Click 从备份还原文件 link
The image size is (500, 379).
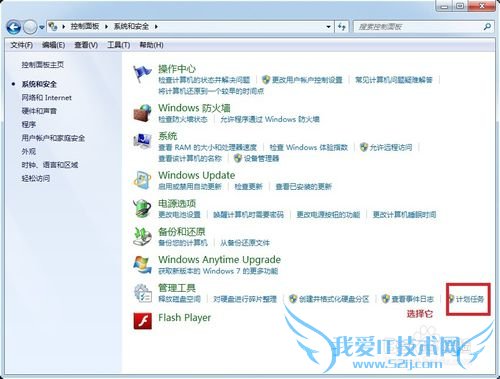245,243
